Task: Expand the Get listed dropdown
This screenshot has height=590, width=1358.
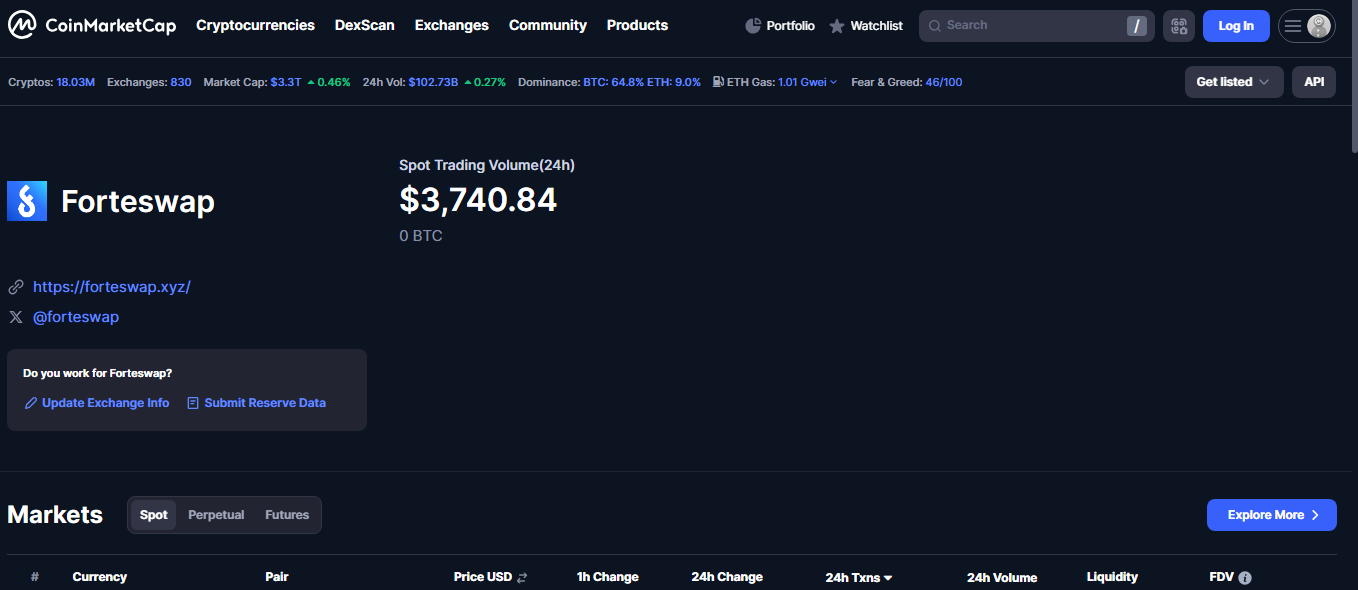Action: coord(1234,82)
